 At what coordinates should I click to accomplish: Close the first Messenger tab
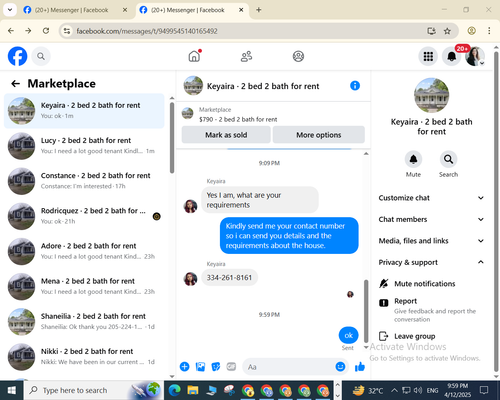point(125,10)
